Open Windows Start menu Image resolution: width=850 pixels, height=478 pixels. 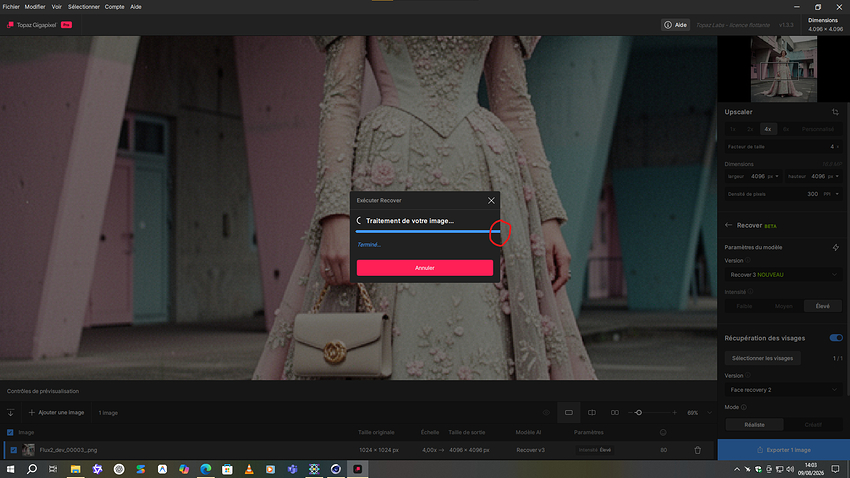10,469
